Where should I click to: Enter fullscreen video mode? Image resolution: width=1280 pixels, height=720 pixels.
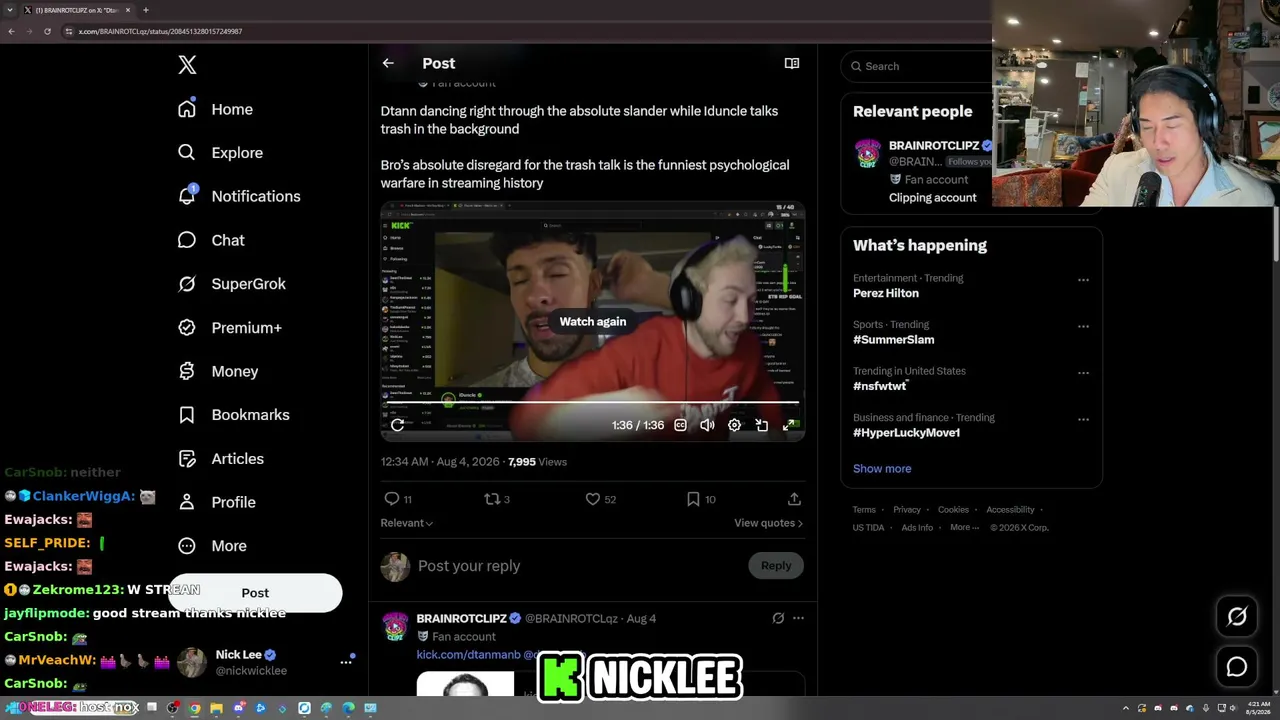[788, 425]
